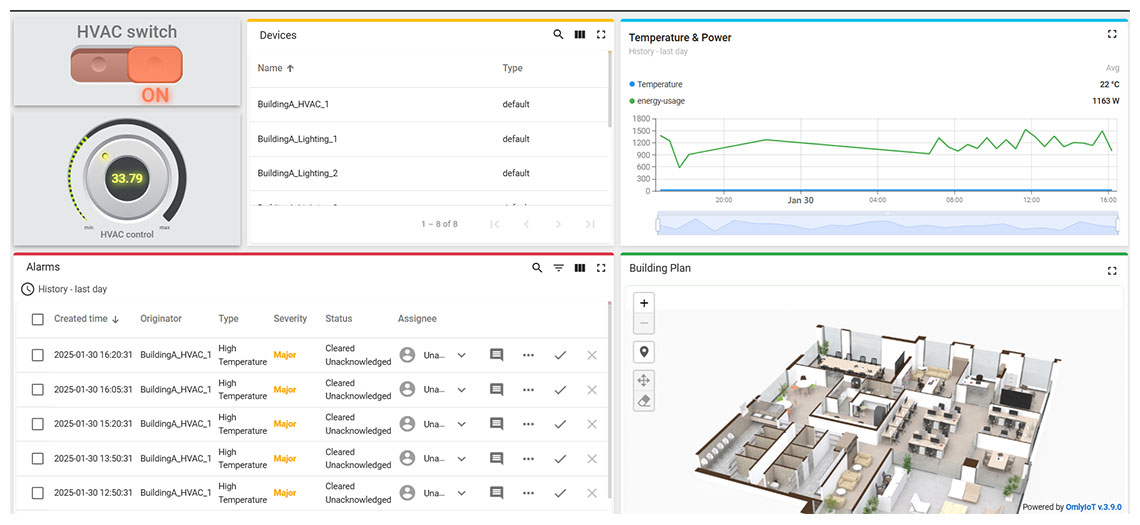Viewport: 1140px width, 525px height.
Task: Open more options for the 12:50:31 alarm
Action: point(528,493)
